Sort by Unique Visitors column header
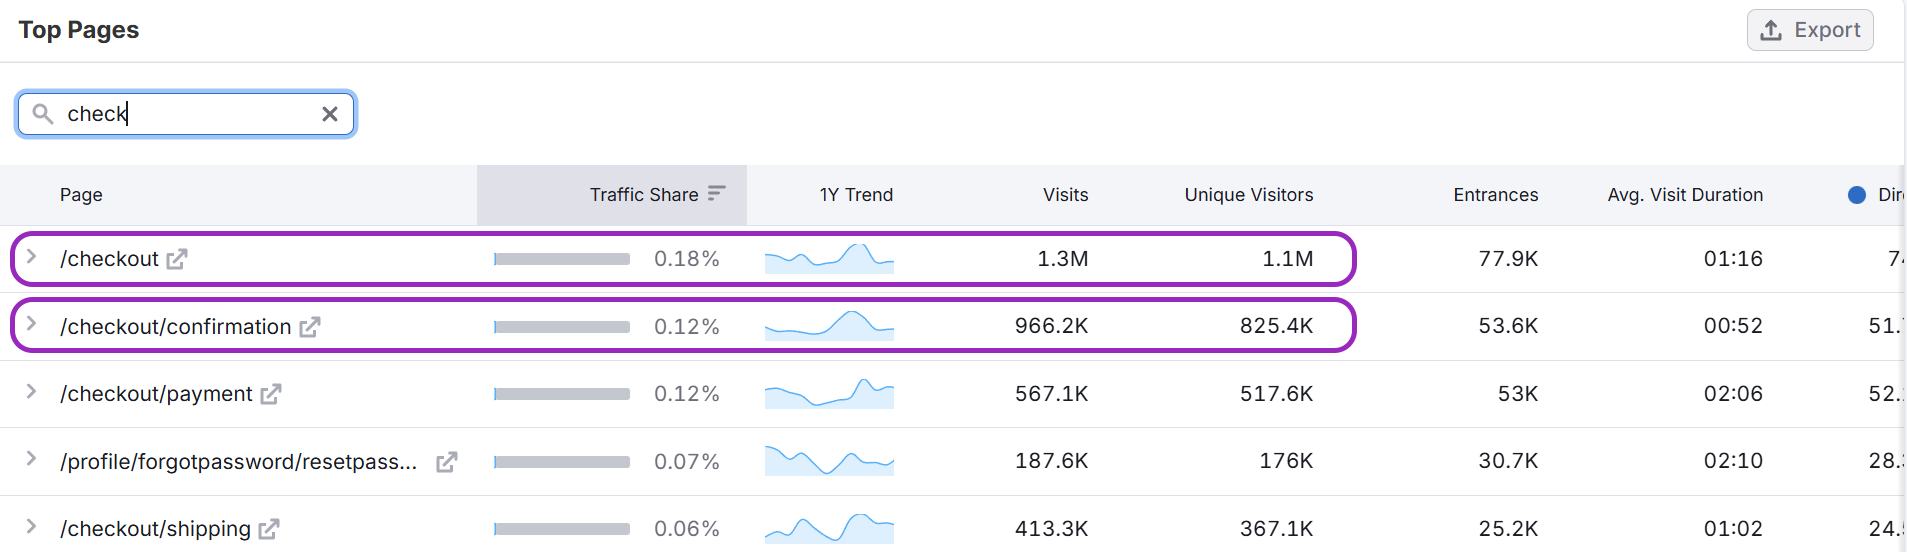The image size is (1907, 552). pyautogui.click(x=1248, y=195)
